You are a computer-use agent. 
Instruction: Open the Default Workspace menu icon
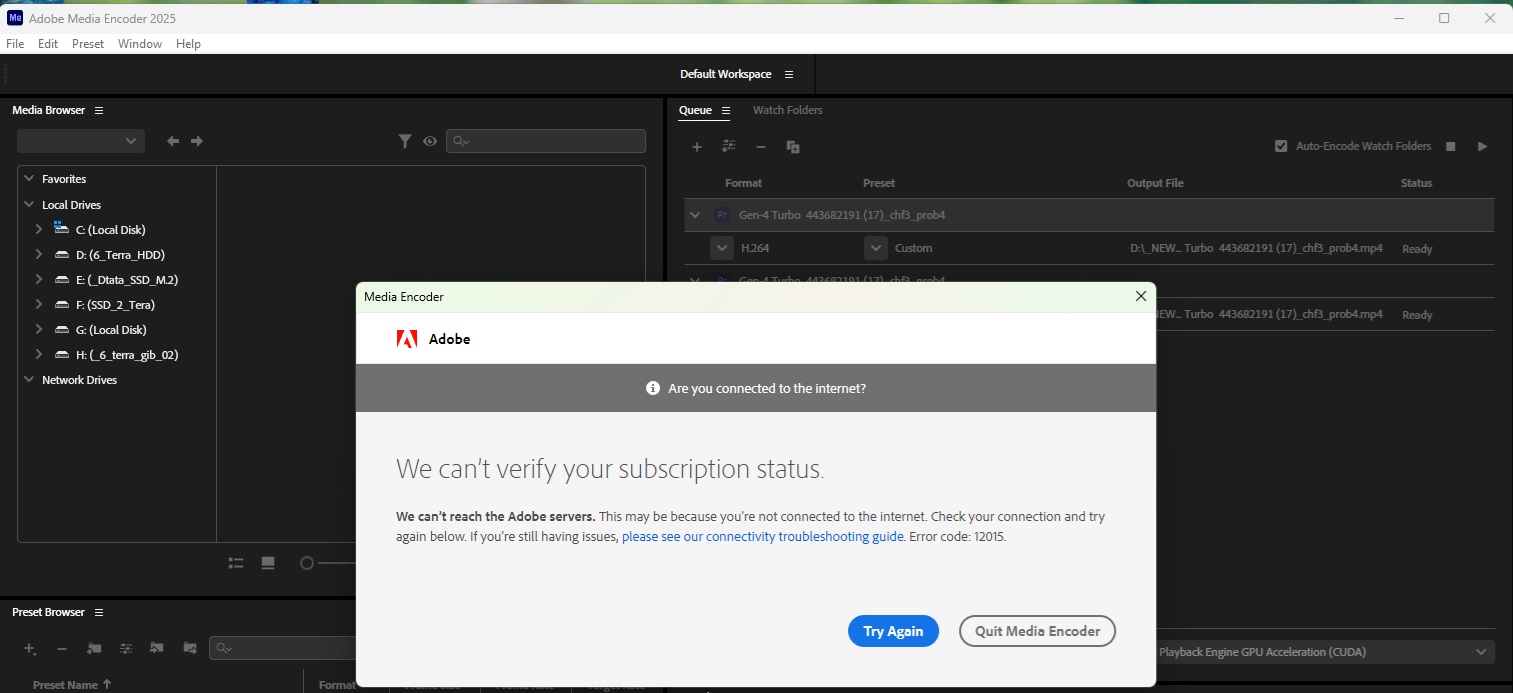tap(789, 74)
